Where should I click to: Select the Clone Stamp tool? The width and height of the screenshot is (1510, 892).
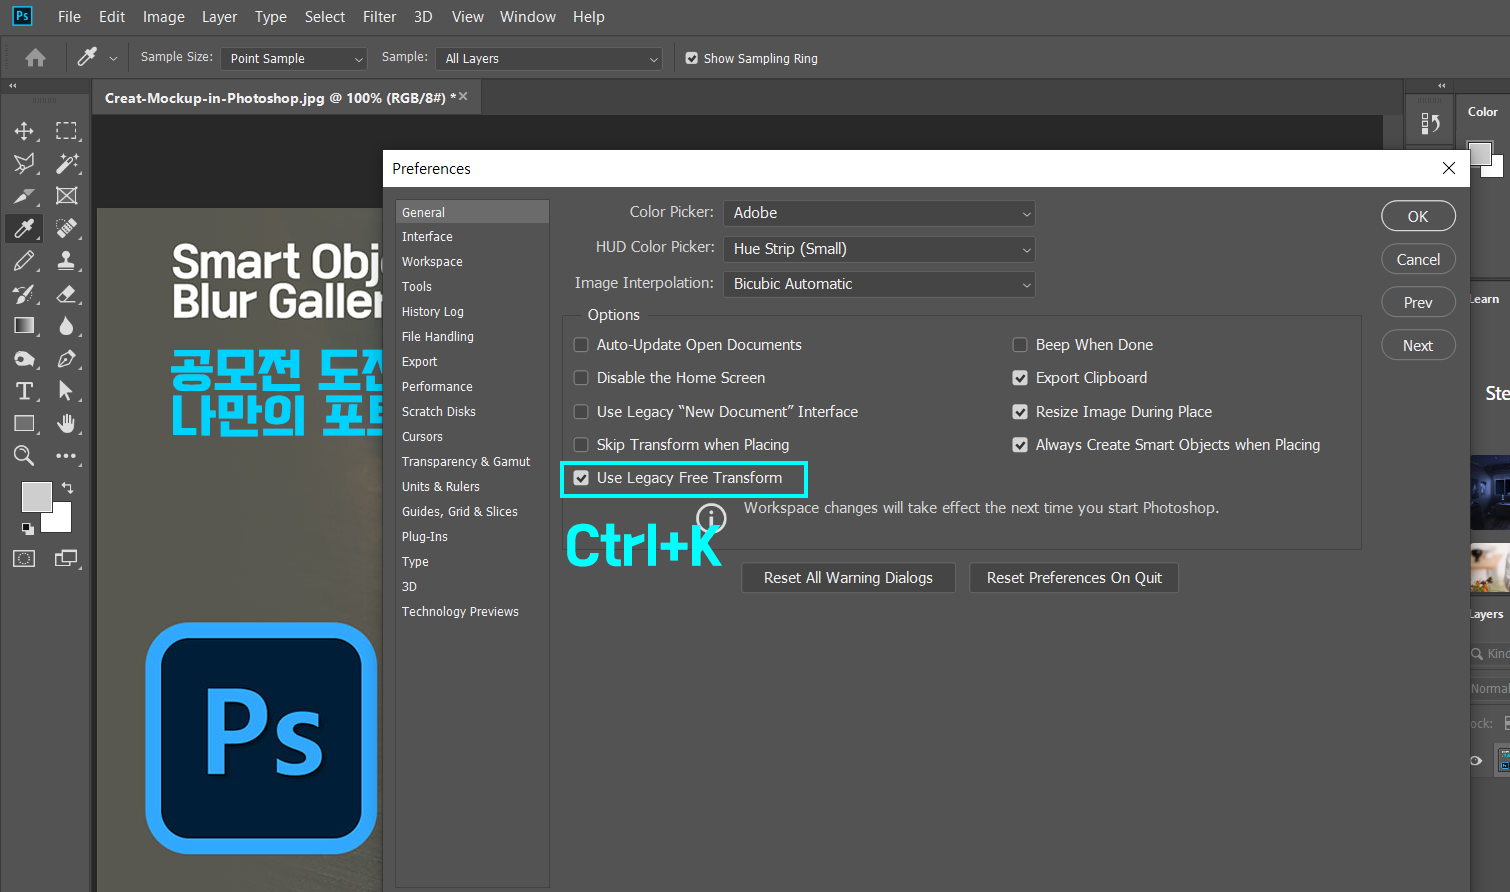point(66,261)
